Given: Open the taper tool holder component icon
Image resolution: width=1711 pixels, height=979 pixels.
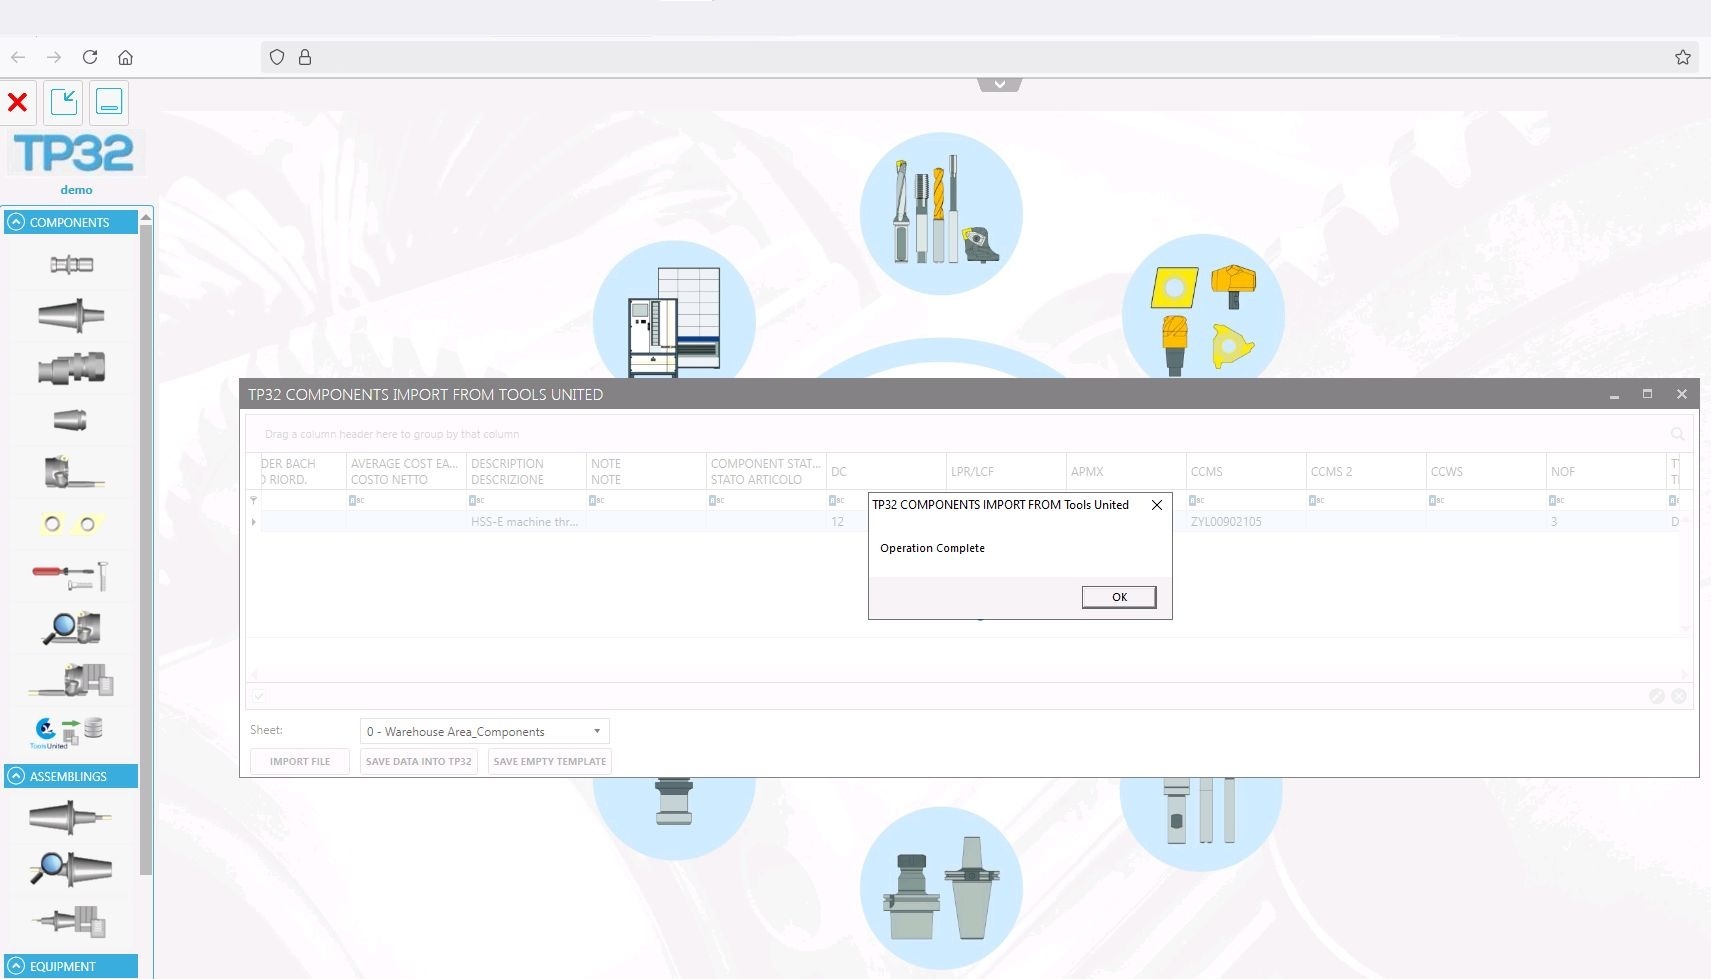Looking at the screenshot, I should point(71,316).
